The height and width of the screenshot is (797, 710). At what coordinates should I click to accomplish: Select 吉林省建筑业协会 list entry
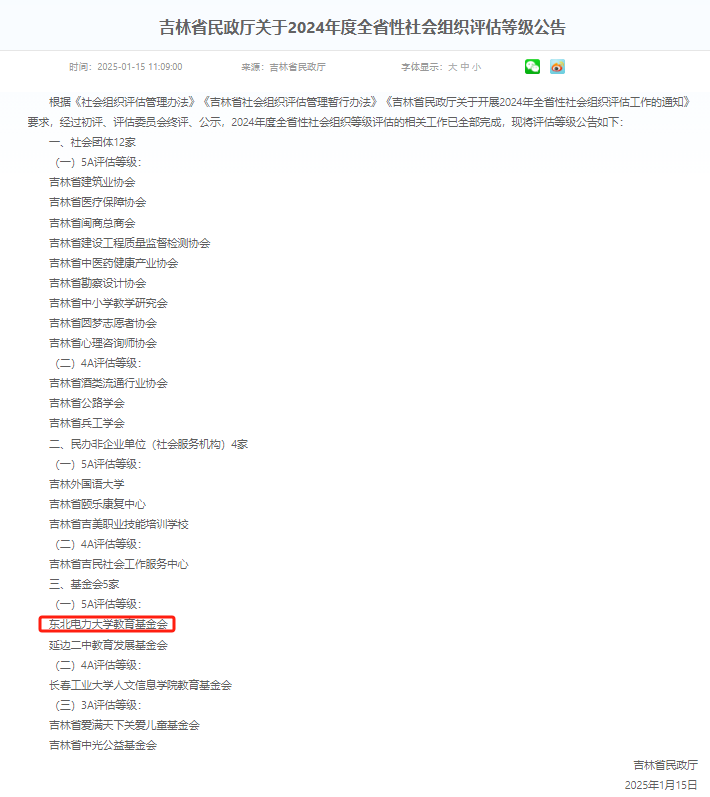92,182
